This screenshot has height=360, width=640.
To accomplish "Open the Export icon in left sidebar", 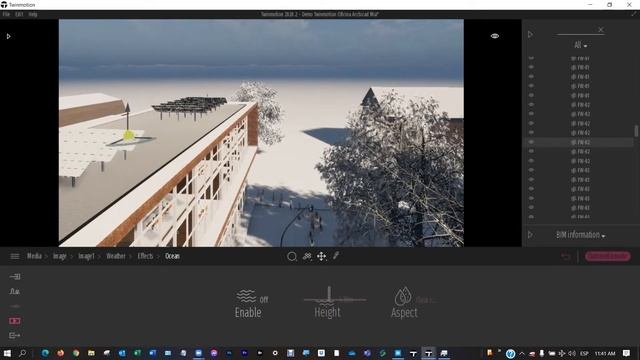I will pos(15,336).
